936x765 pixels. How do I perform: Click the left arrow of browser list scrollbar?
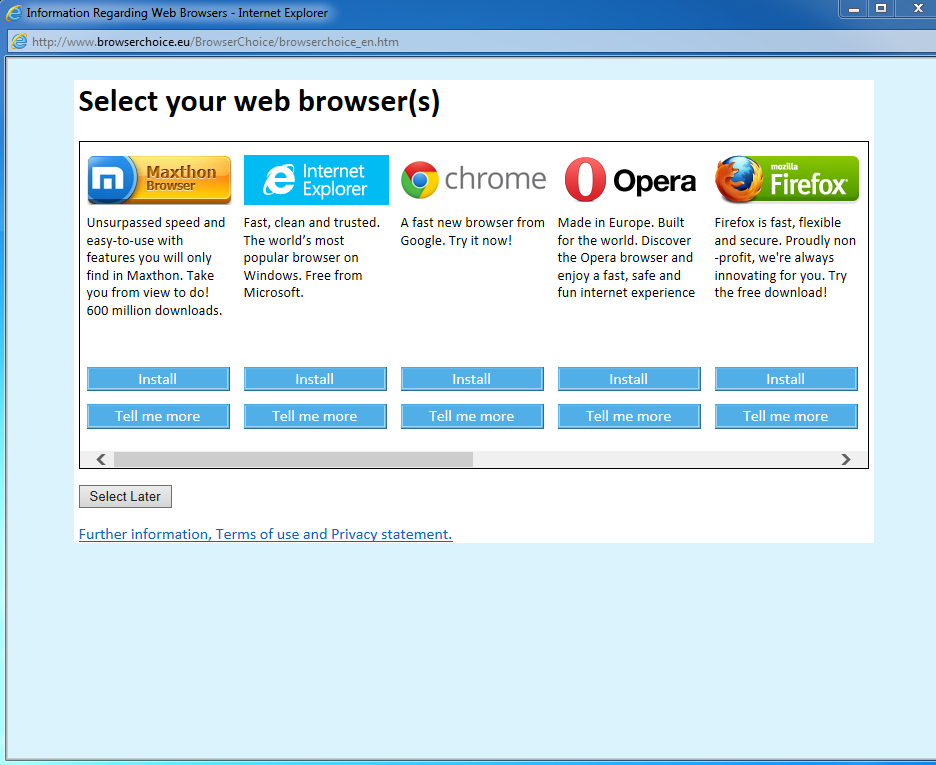point(101,459)
